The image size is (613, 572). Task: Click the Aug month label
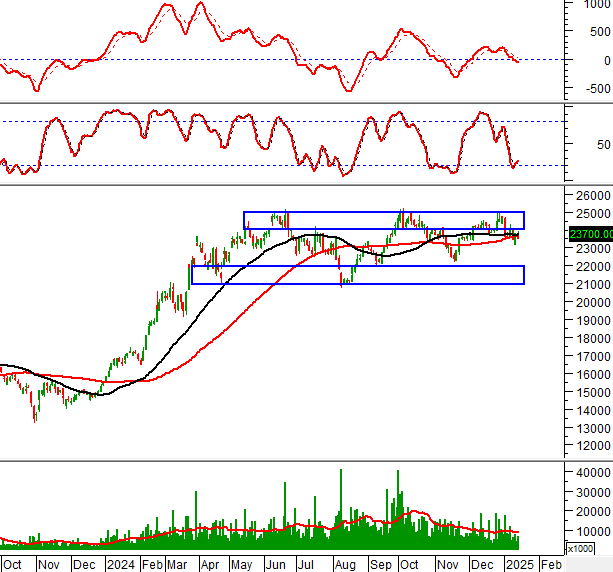[x=345, y=565]
